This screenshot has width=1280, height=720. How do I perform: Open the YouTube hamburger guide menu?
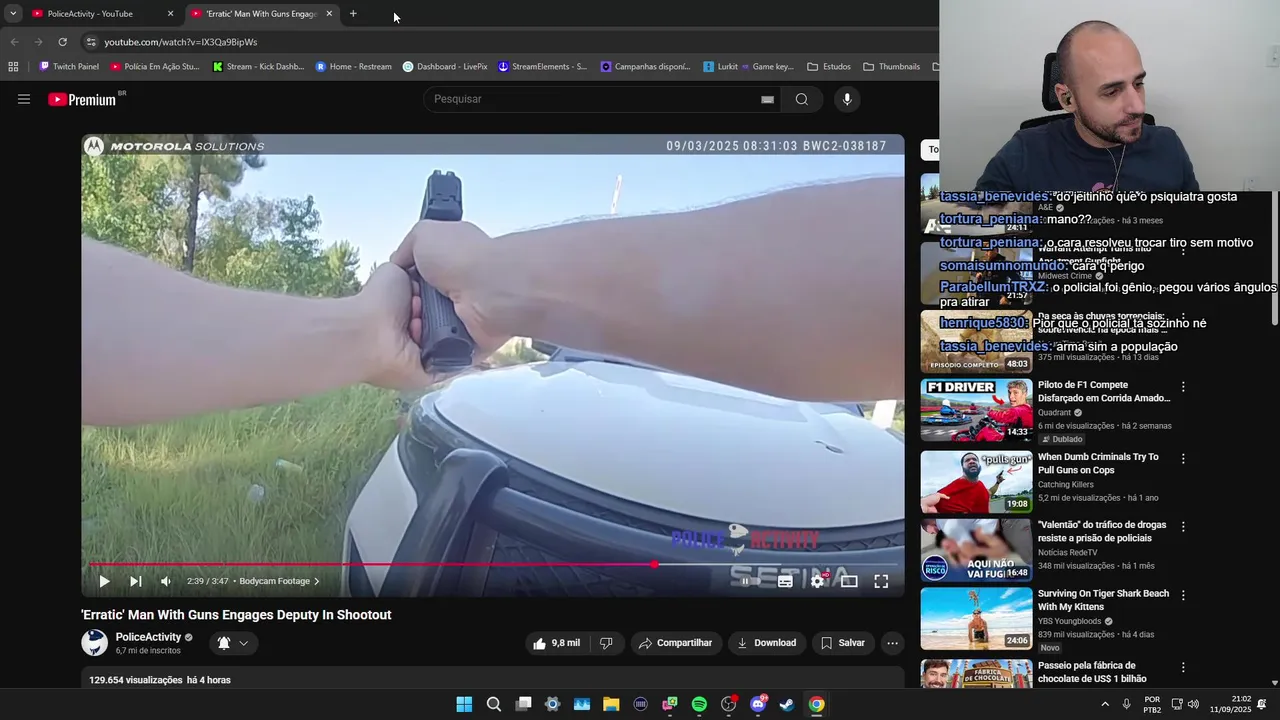(x=24, y=99)
